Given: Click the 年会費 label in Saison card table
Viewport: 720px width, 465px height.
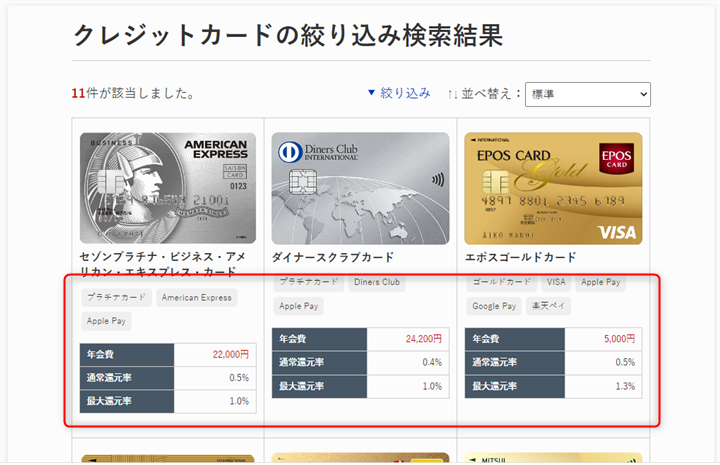Looking at the screenshot, I should (100, 354).
